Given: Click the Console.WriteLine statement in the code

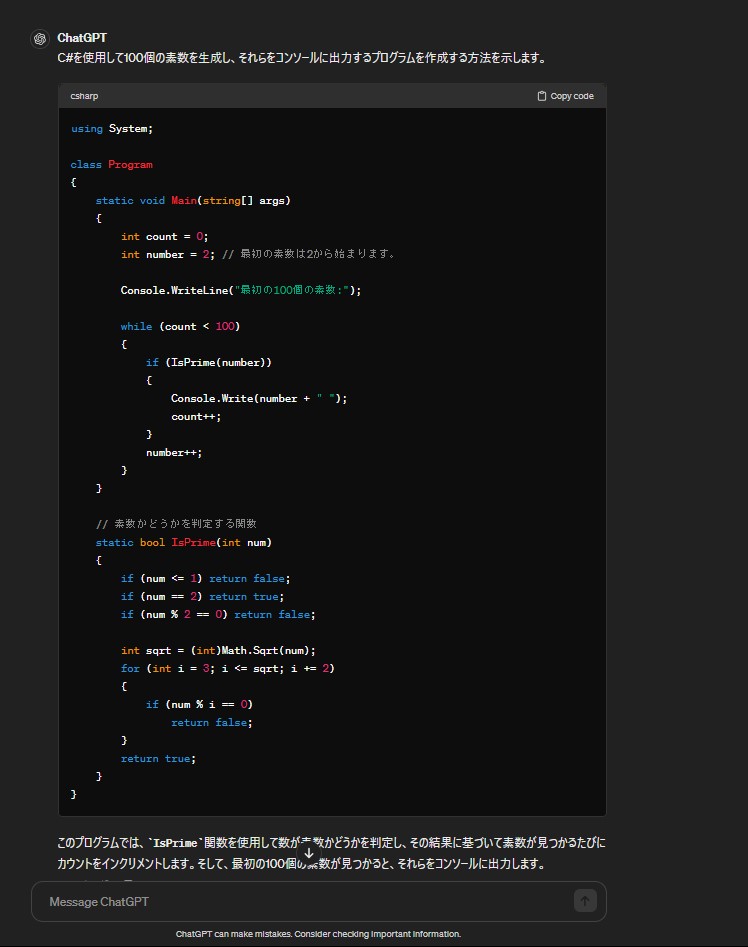Looking at the screenshot, I should coord(240,290).
